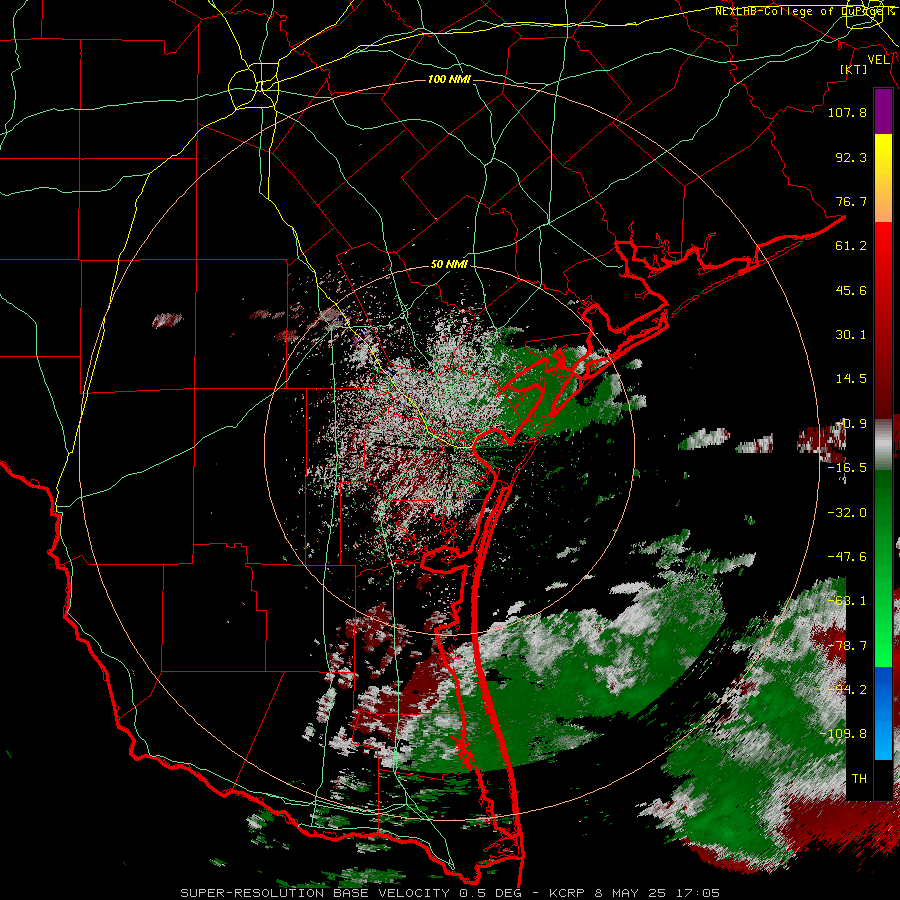Click the [KT] units label
The height and width of the screenshot is (900, 900).
pyautogui.click(x=853, y=69)
